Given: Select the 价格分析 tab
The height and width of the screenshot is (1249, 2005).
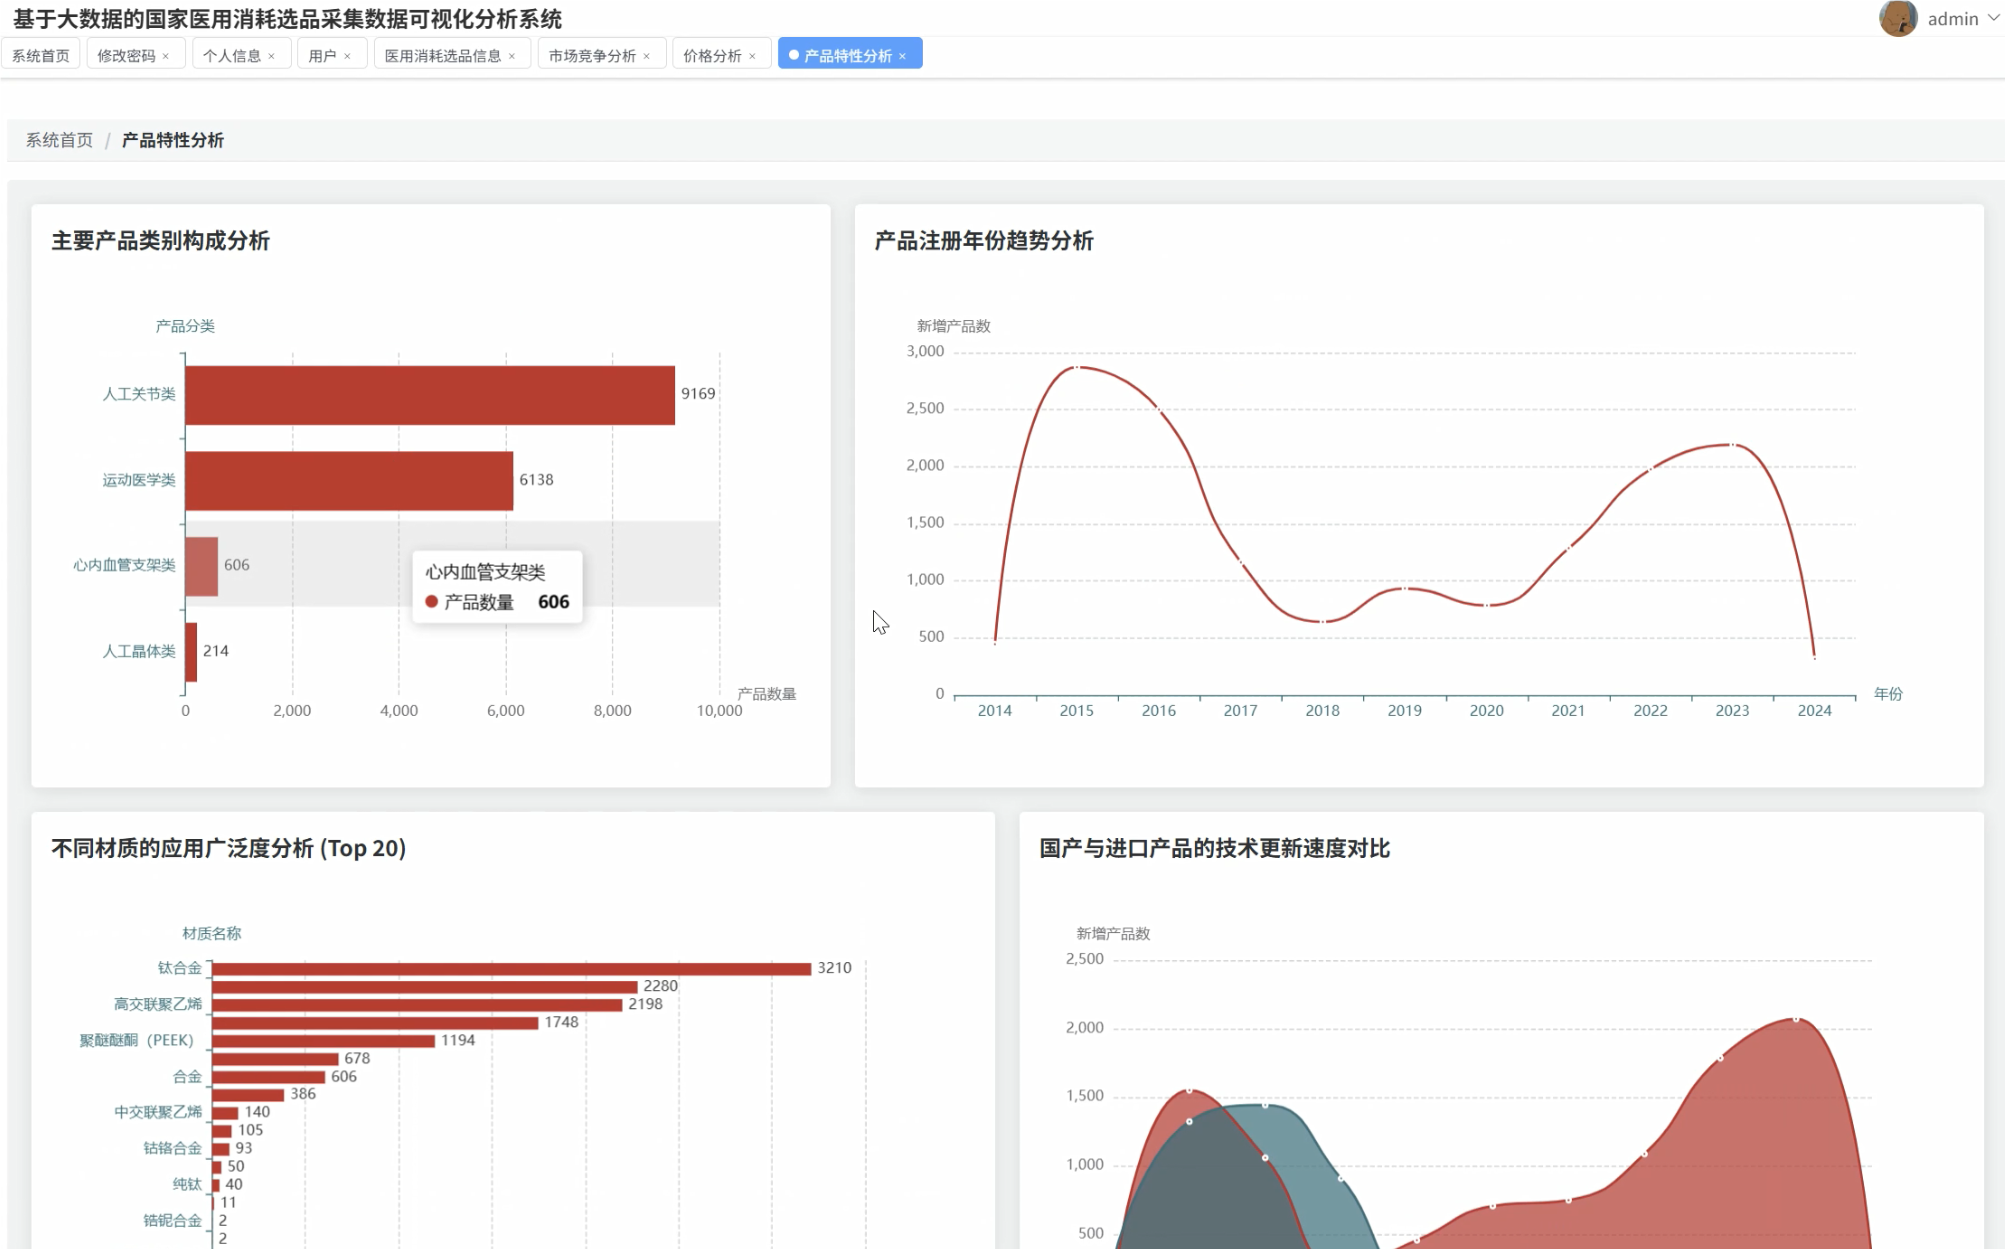Looking at the screenshot, I should point(712,55).
